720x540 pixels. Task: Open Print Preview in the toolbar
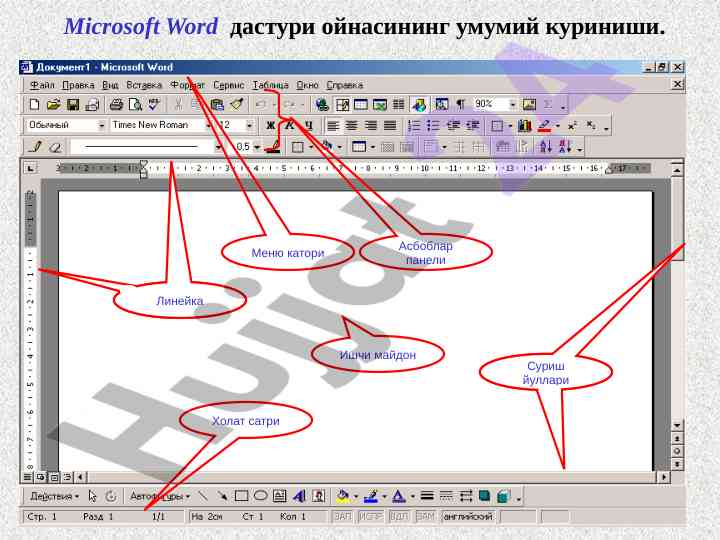135,105
